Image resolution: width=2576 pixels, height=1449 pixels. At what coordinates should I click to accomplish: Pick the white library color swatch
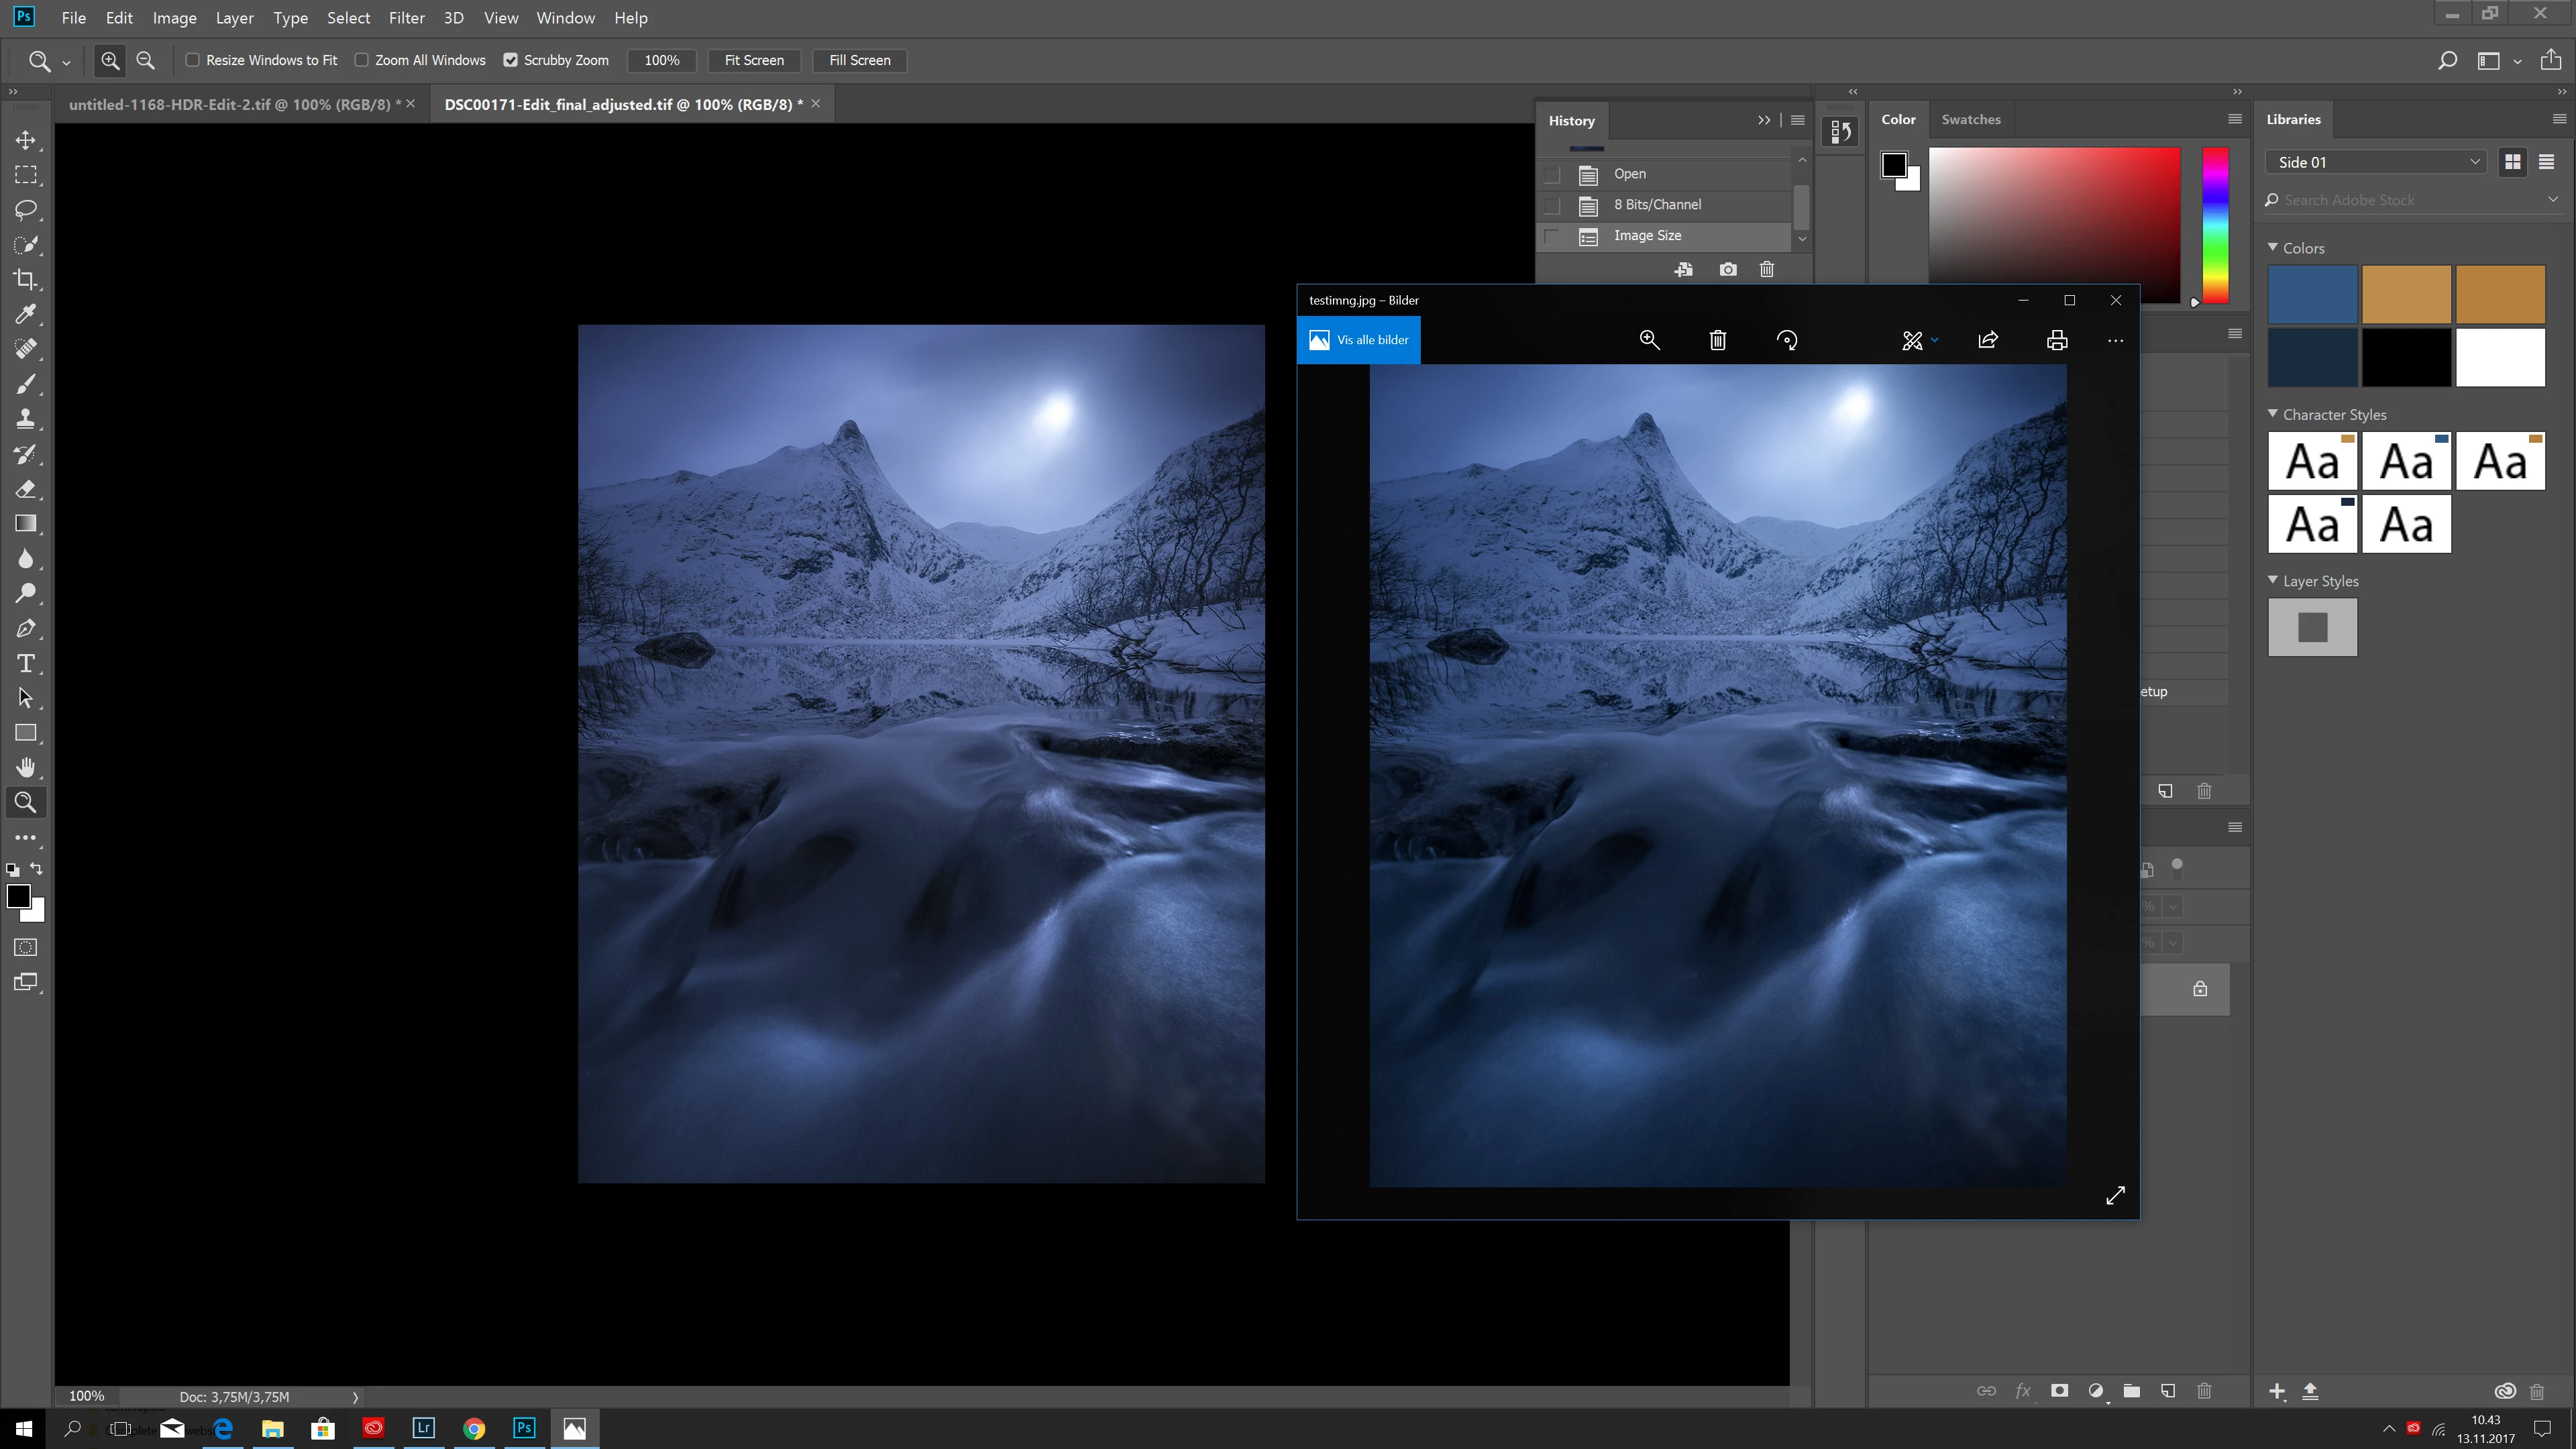[x=2500, y=357]
